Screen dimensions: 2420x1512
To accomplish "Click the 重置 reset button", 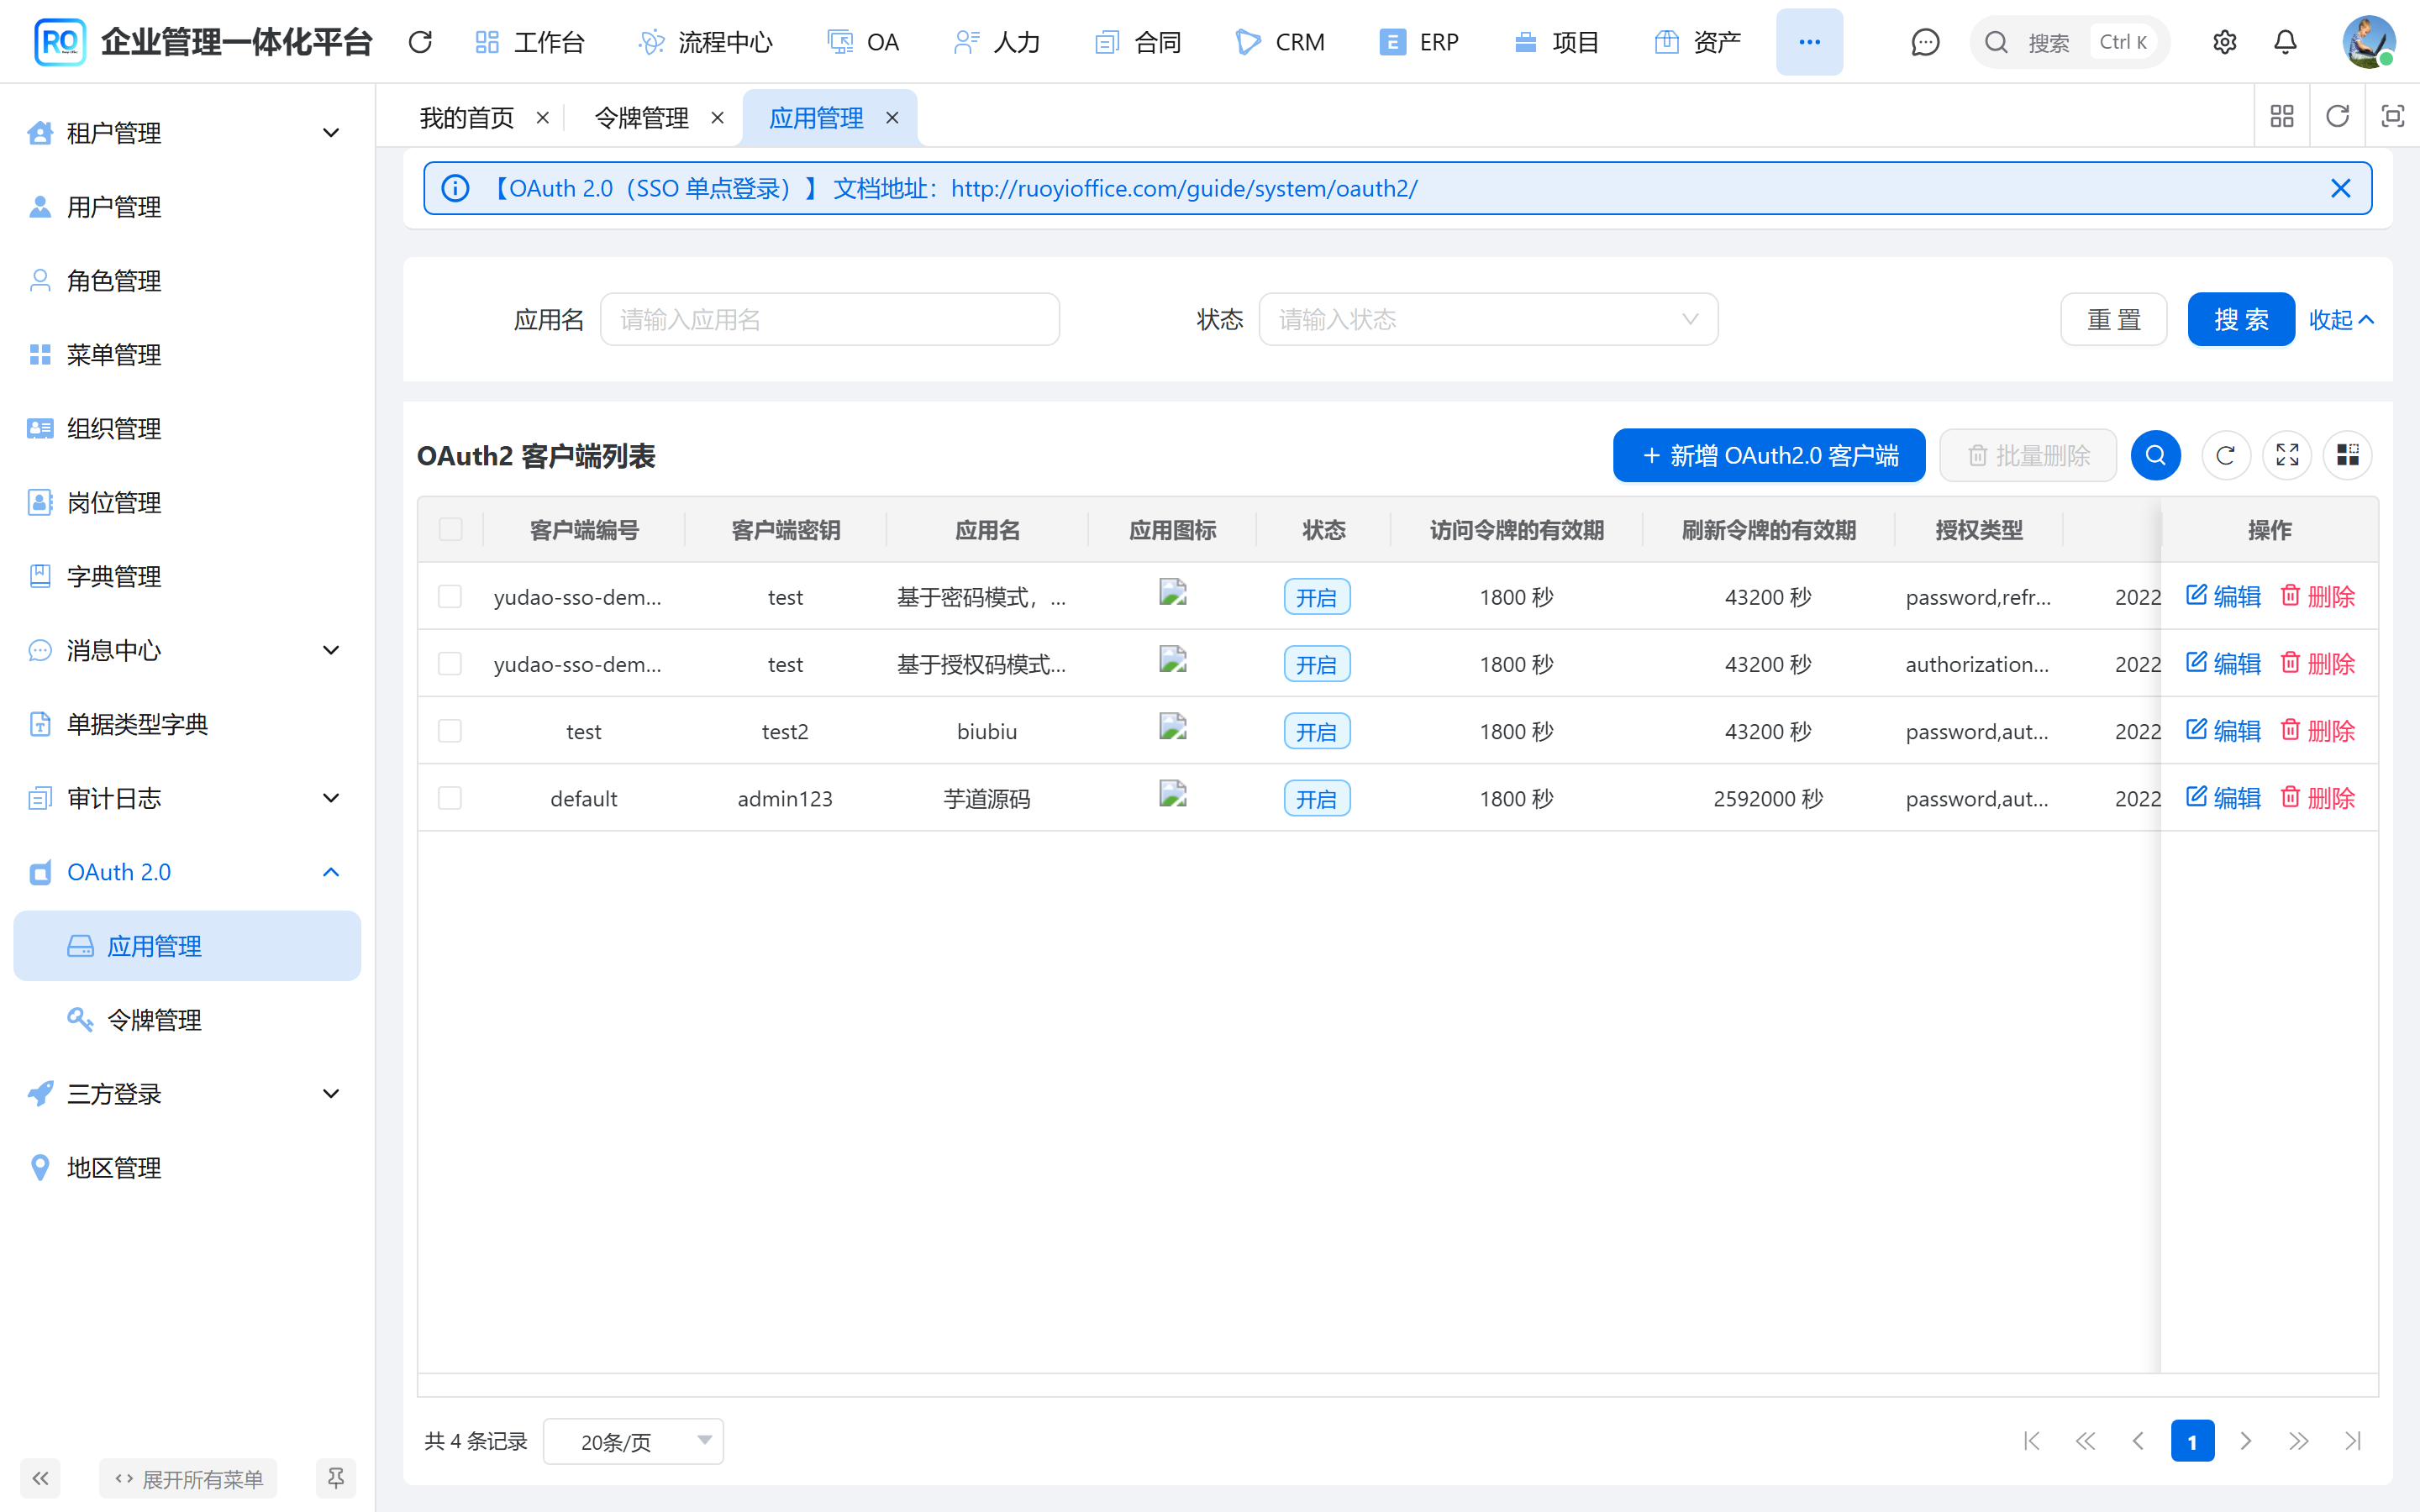I will click(x=2114, y=319).
